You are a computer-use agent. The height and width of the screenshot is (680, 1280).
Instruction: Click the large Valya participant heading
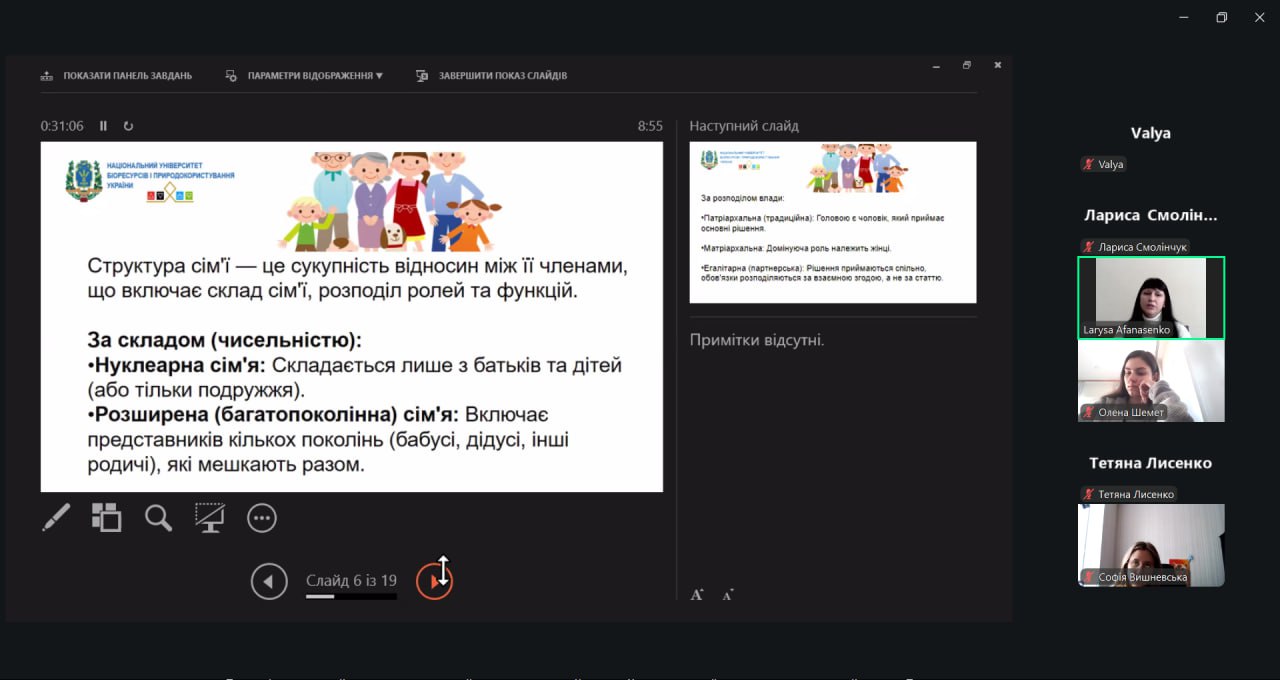click(x=1151, y=133)
